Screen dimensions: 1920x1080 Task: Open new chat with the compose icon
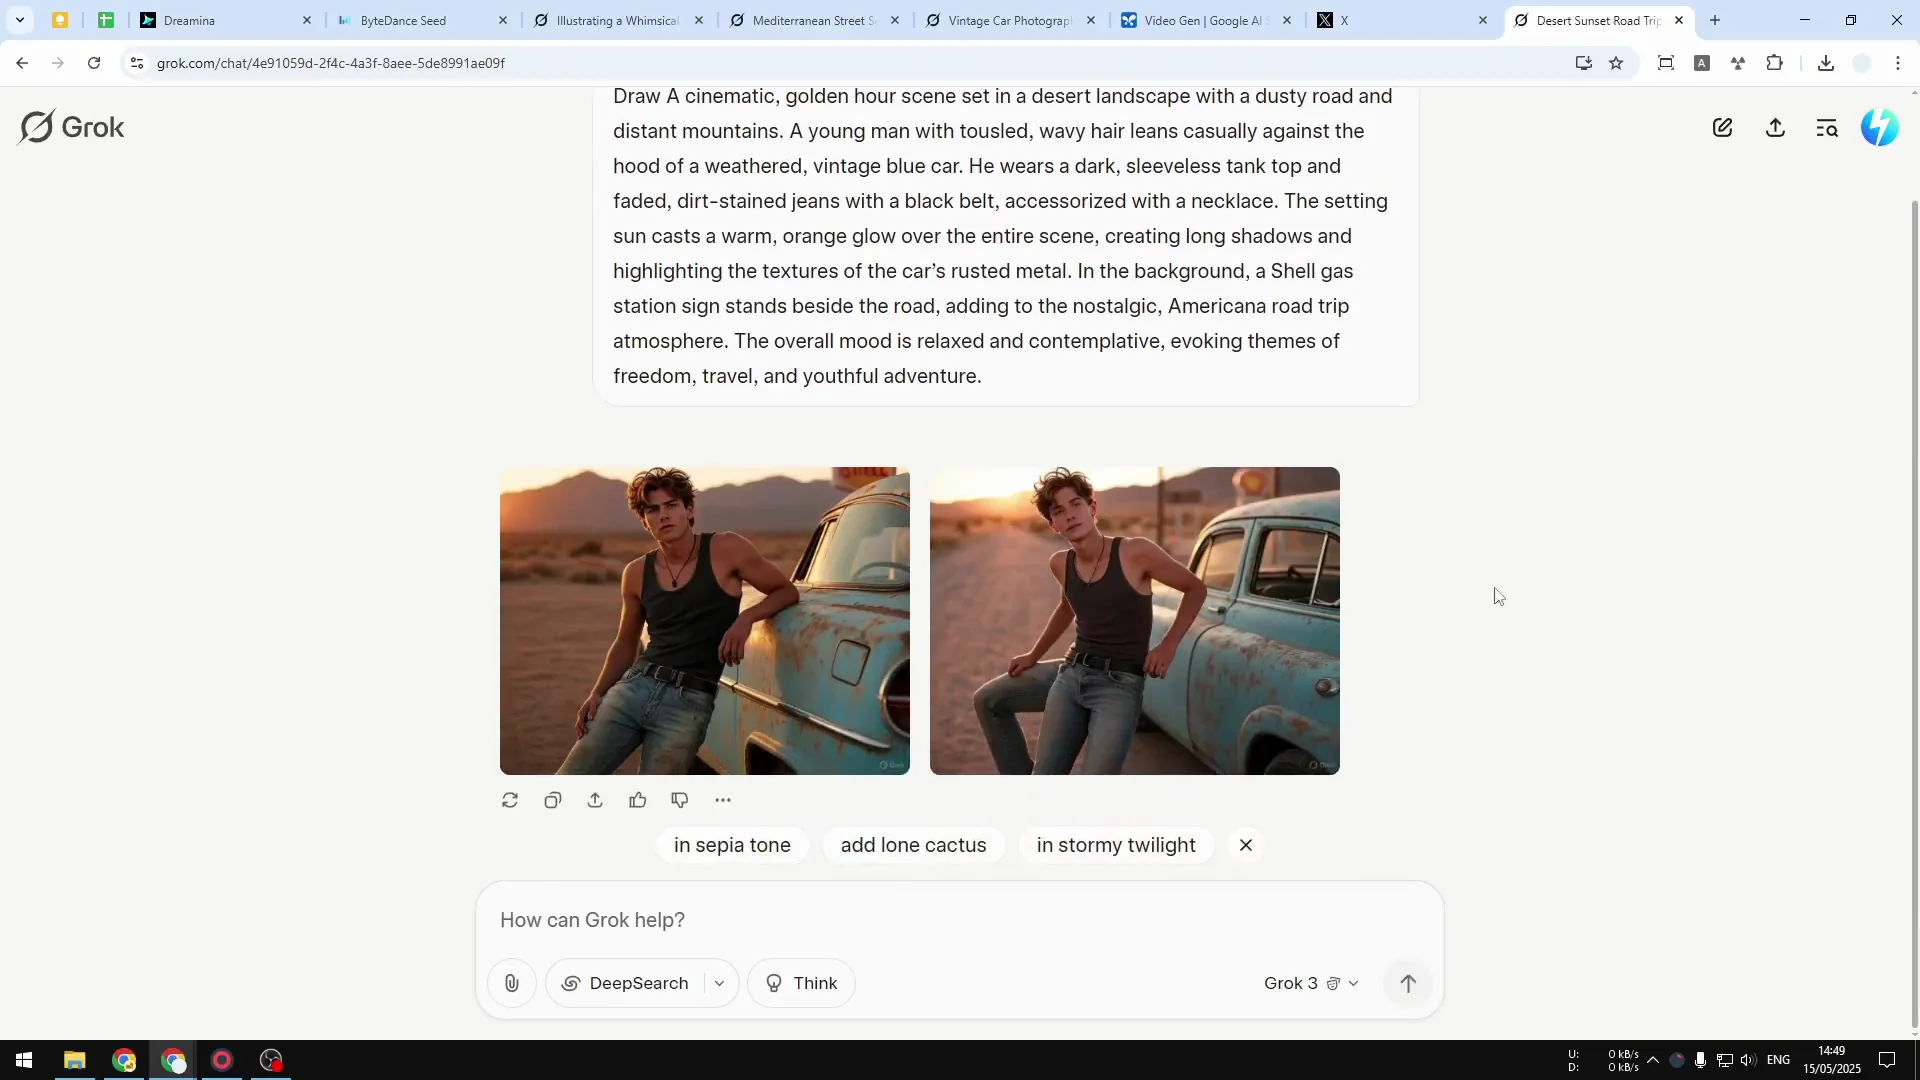[1724, 127]
